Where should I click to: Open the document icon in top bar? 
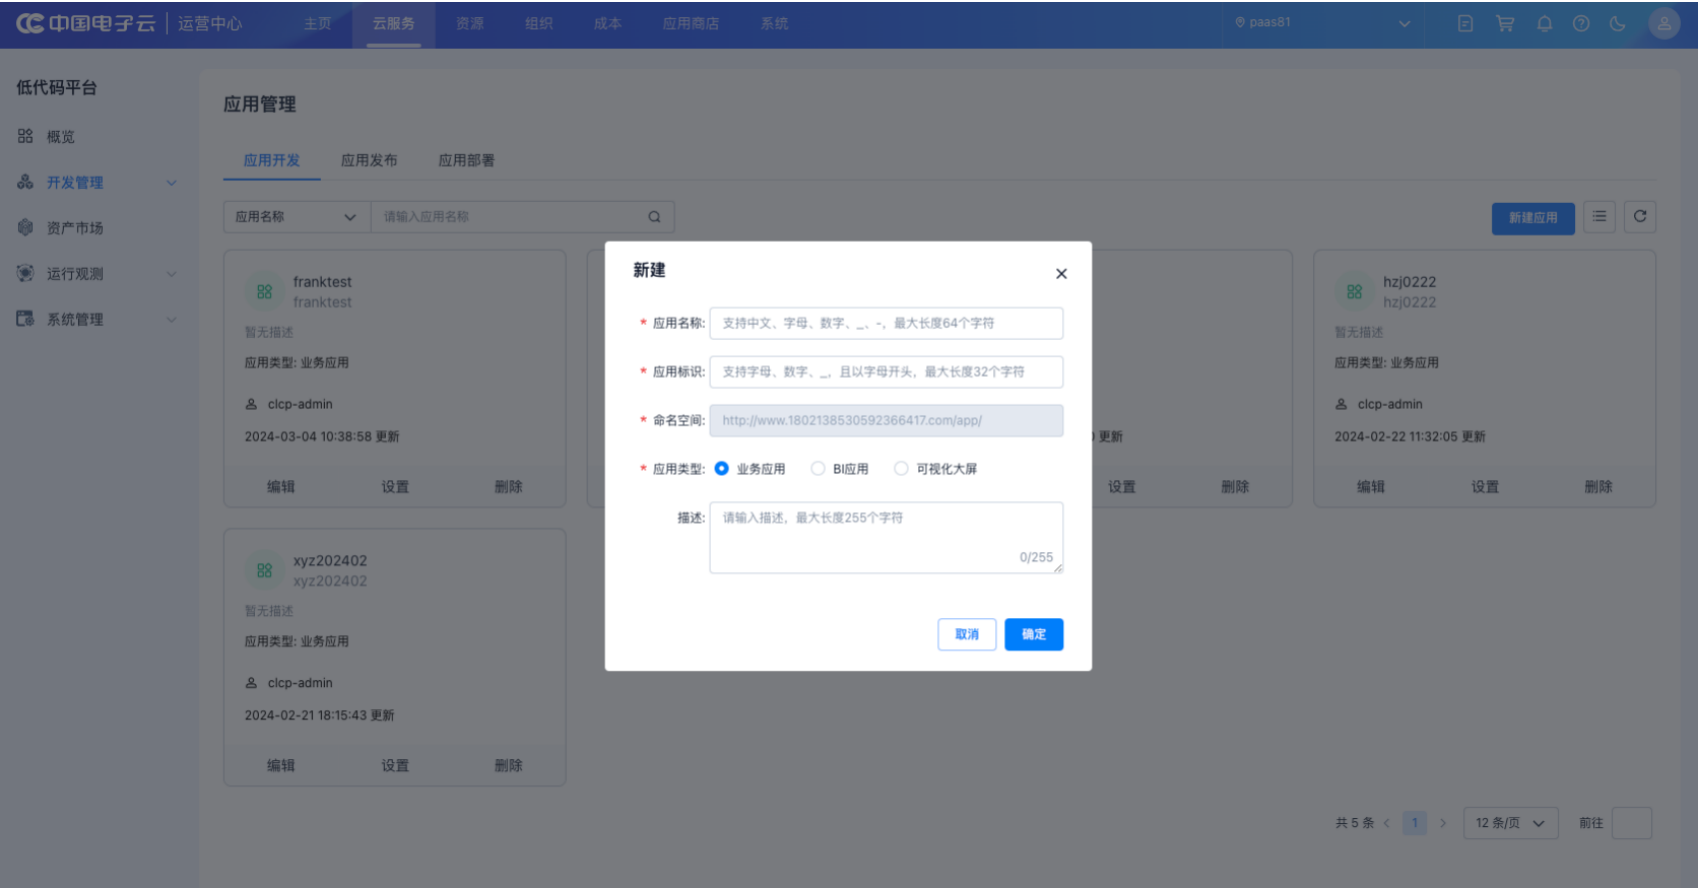click(x=1465, y=23)
